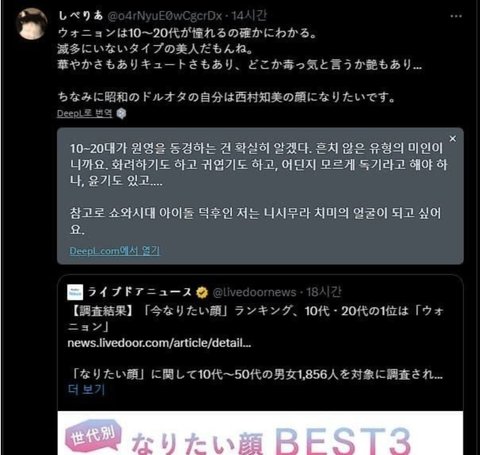Open the なりたい顔 BEST3 image

pos(260,433)
